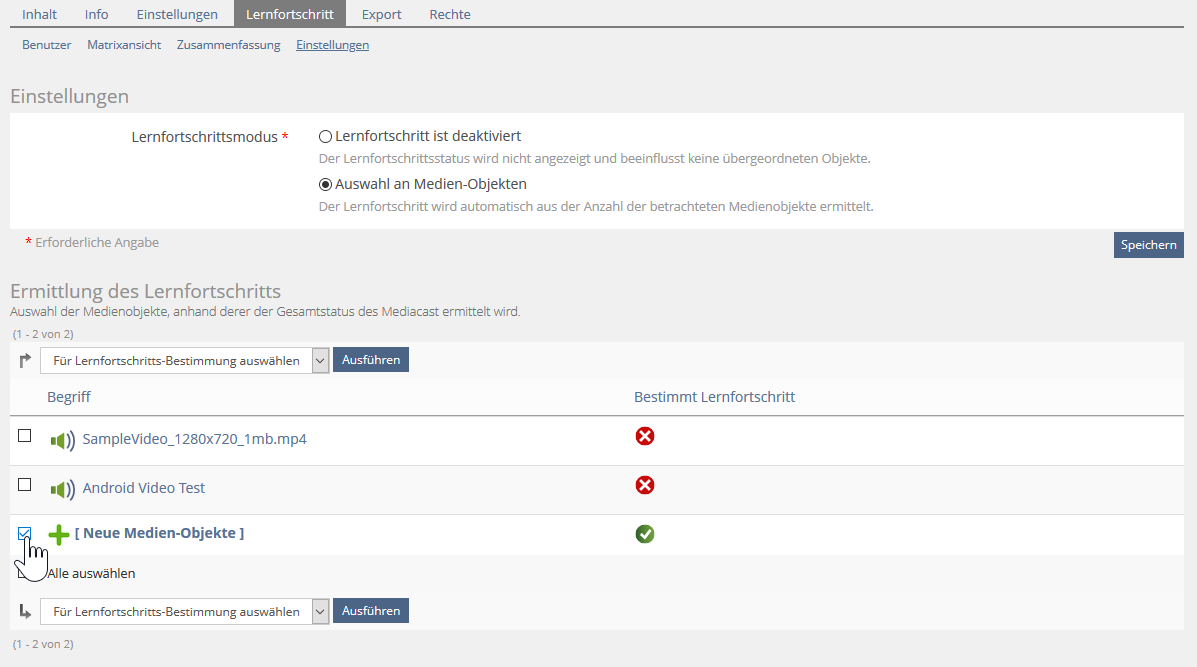Uncheck the Neue Medien-Objekte checkbox
This screenshot has height=667, width=1197.
pos(25,534)
